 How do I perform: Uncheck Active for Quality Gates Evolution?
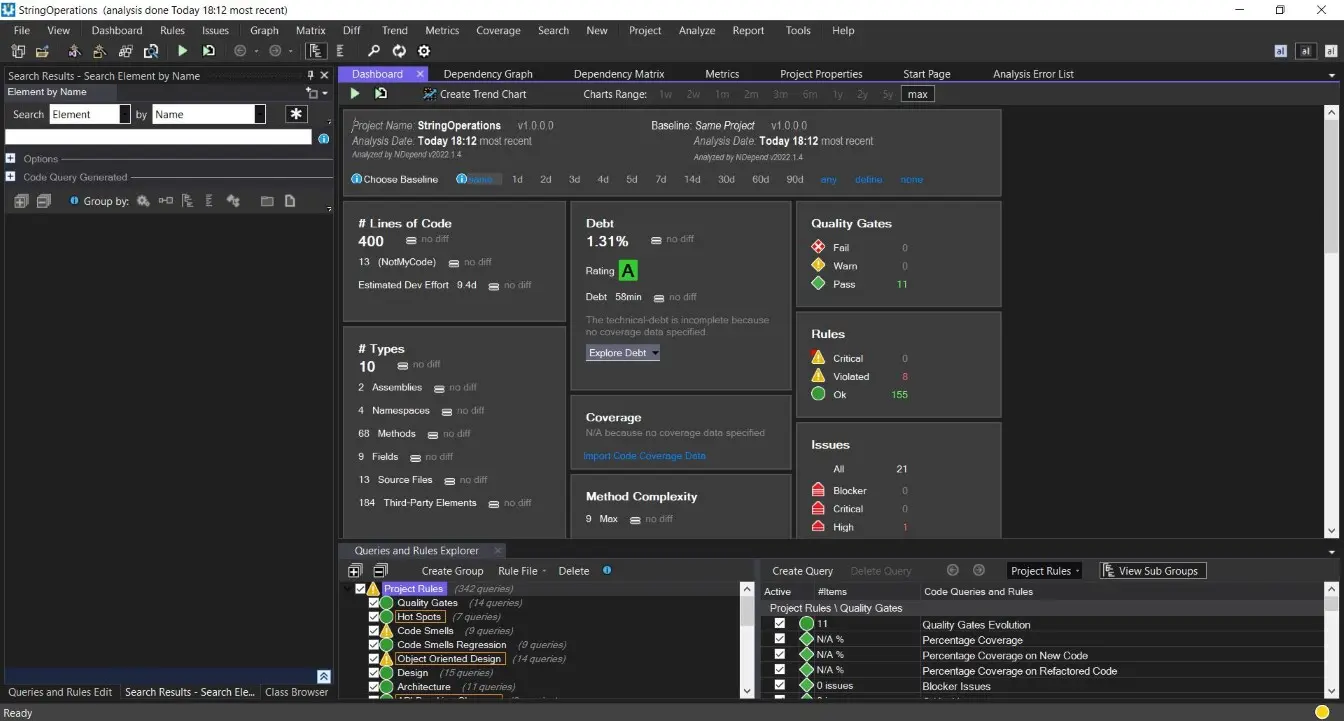tap(780, 624)
